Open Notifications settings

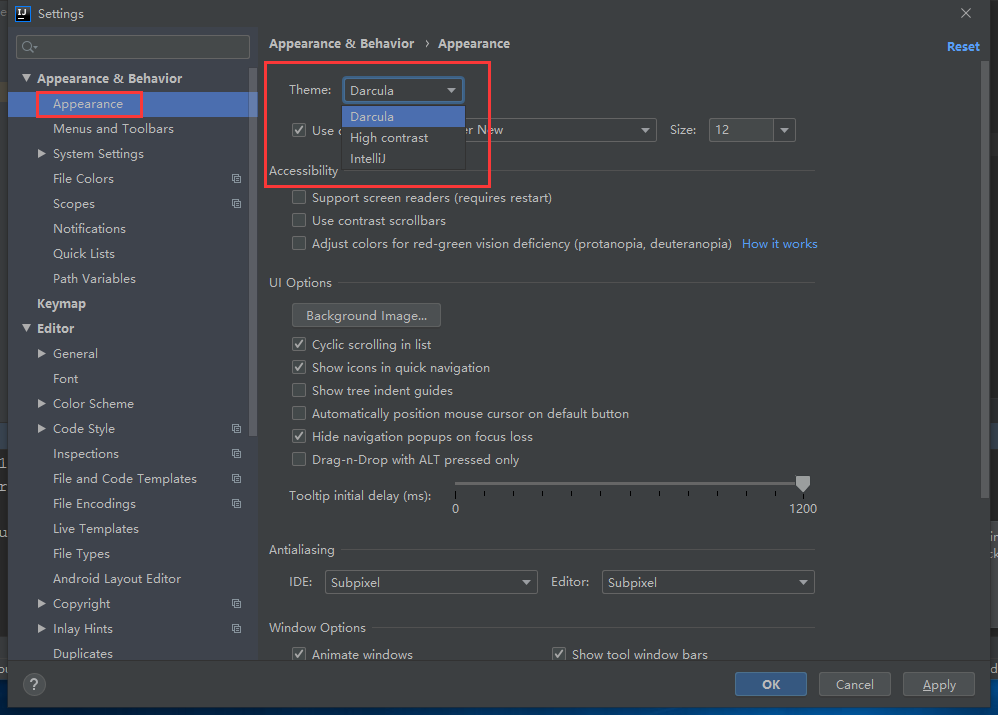point(89,229)
